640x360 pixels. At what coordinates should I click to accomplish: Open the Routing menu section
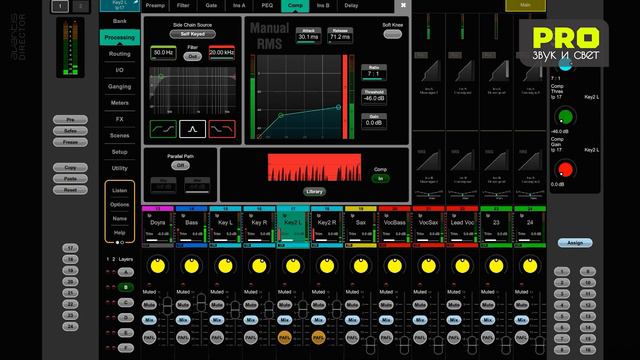120,53
